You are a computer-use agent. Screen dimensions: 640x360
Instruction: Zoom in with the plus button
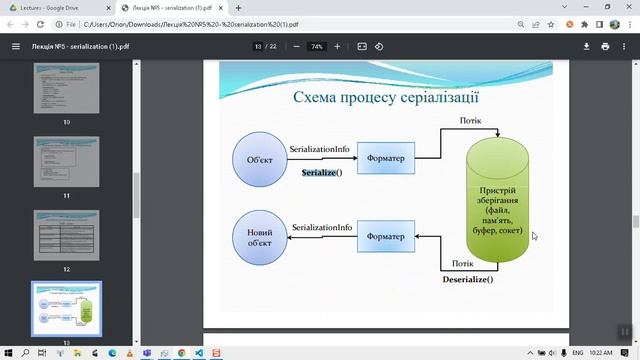[x=337, y=47]
